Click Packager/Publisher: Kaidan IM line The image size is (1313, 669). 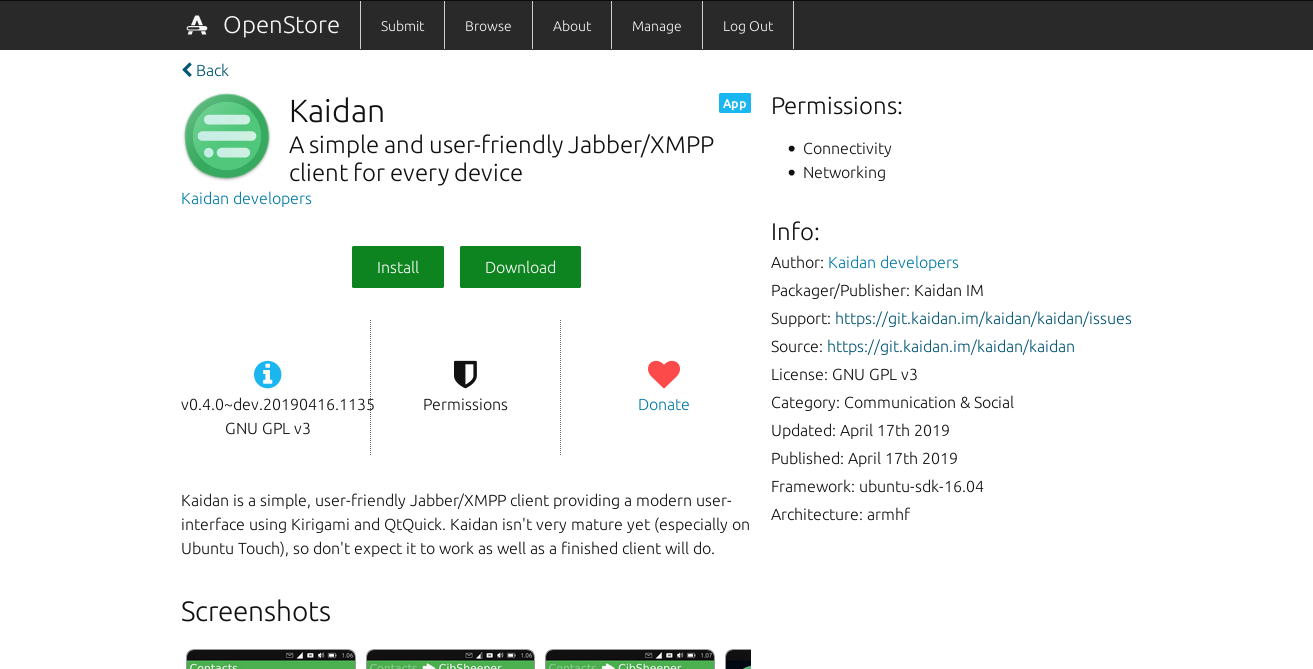pyautogui.click(x=877, y=290)
